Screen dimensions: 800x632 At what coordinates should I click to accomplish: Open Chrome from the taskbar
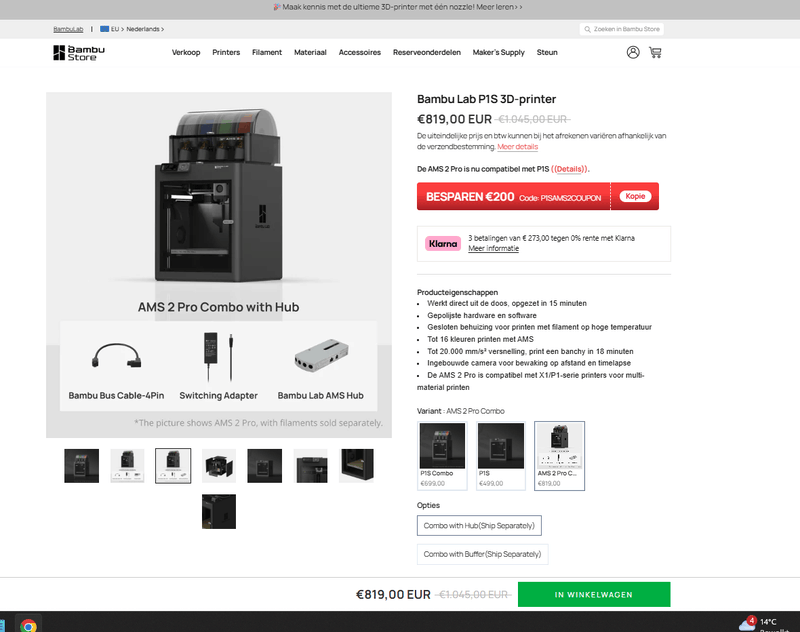point(28,625)
